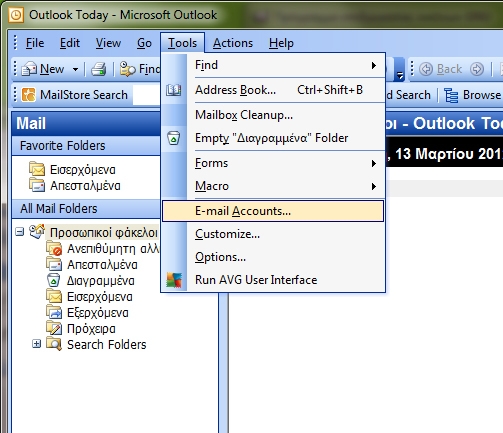Click the MailStore Search orange icon
This screenshot has width=503, height=433.
pyautogui.click(x=28, y=95)
